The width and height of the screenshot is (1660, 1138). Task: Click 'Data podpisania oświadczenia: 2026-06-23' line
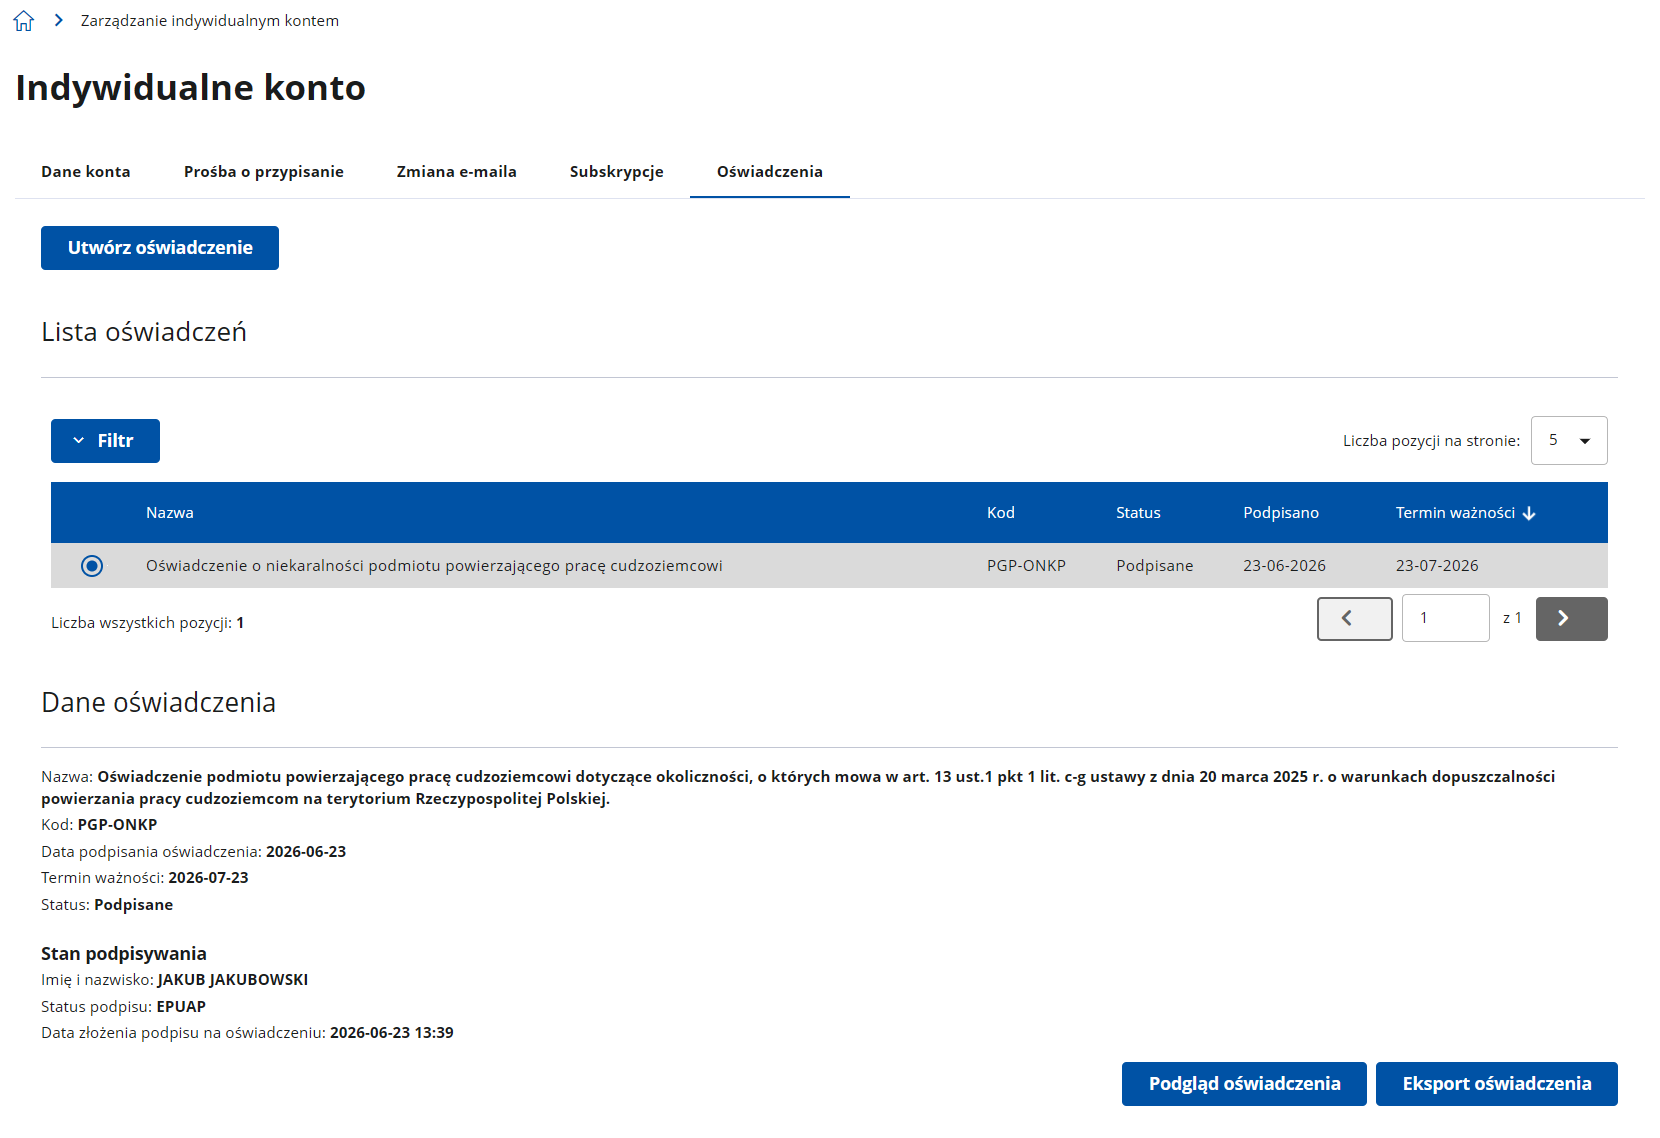194,852
